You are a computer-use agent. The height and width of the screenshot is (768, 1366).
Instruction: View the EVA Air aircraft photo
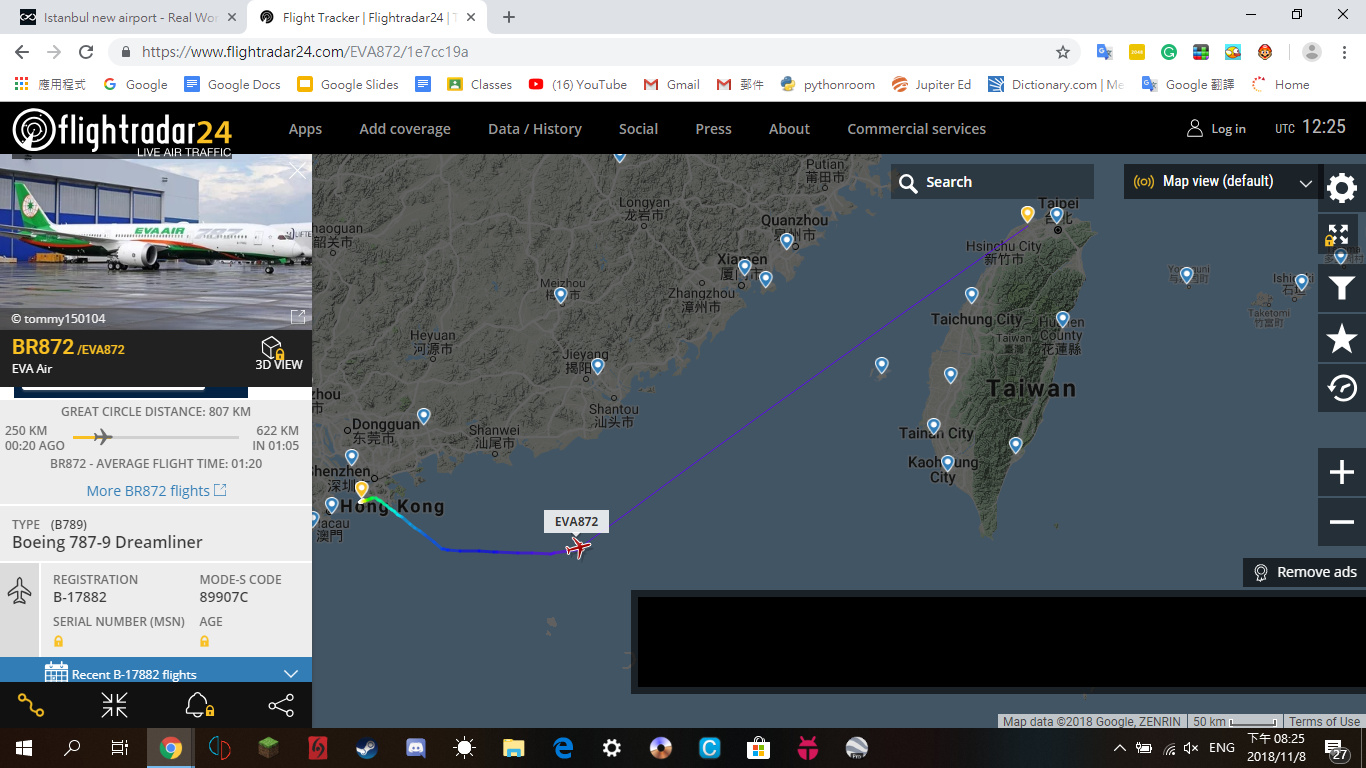pos(156,242)
